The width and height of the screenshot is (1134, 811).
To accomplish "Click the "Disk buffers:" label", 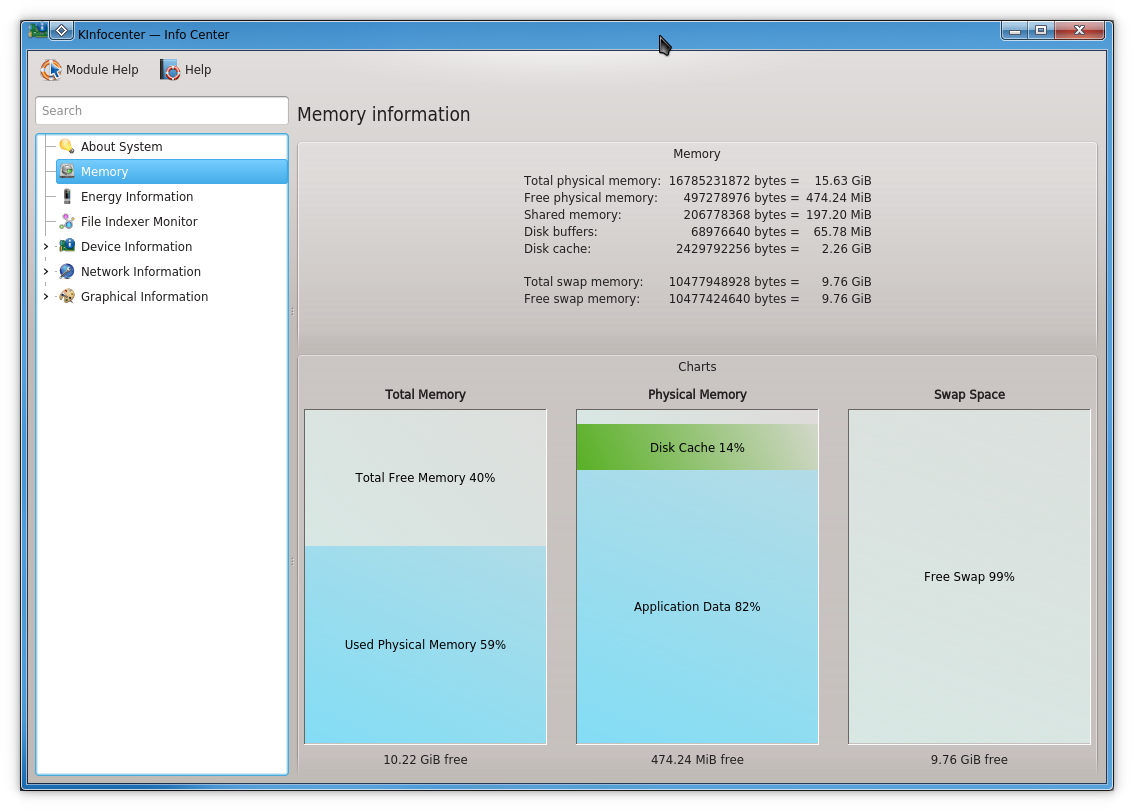I will coord(560,232).
